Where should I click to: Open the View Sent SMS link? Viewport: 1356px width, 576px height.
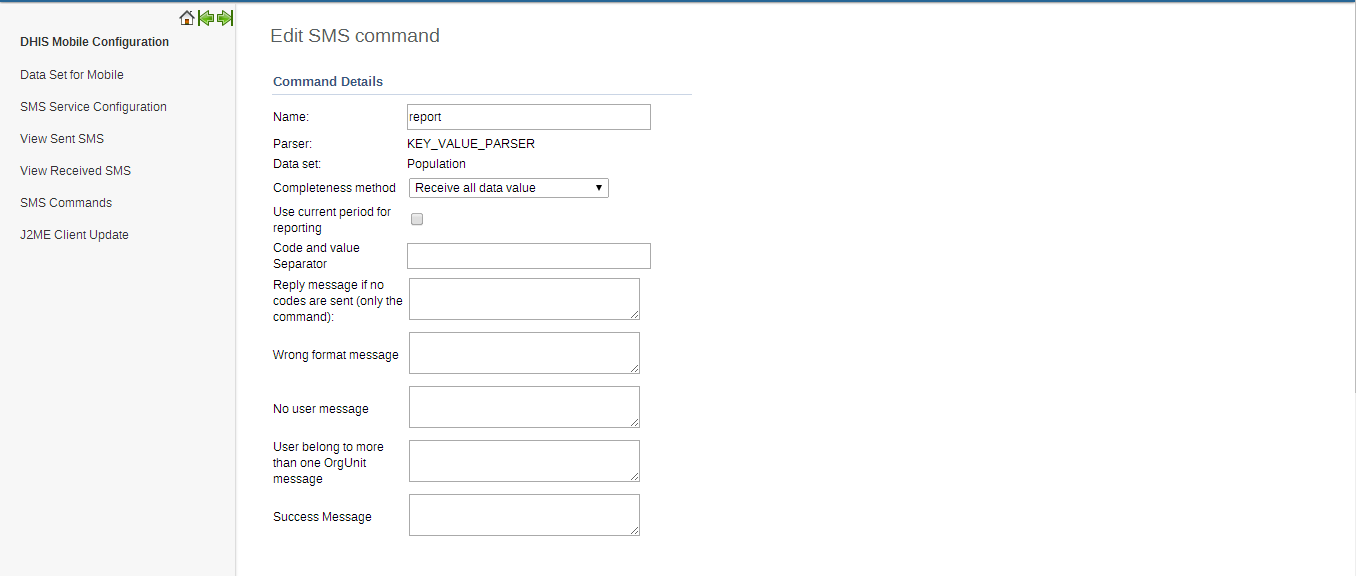pyautogui.click(x=62, y=139)
